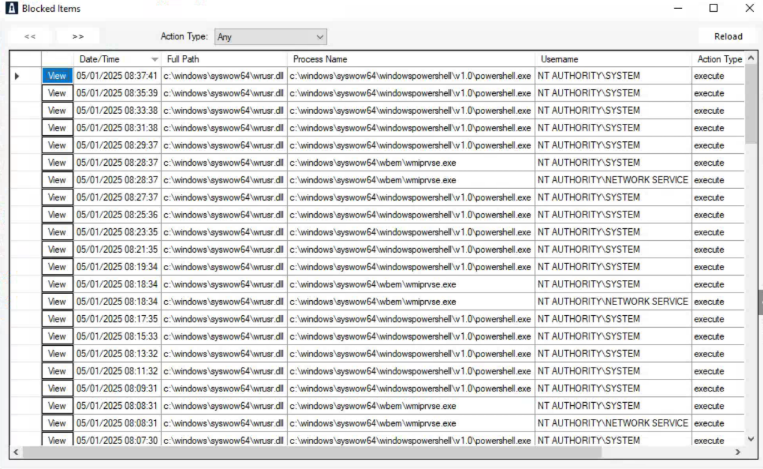Viewport: 763px width, 469px height.
Task: View the 08:35:39 blocked entry
Action: [x=57, y=93]
